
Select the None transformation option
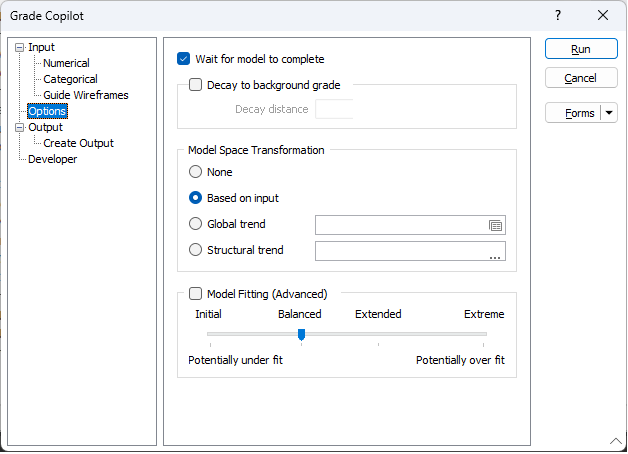click(195, 172)
